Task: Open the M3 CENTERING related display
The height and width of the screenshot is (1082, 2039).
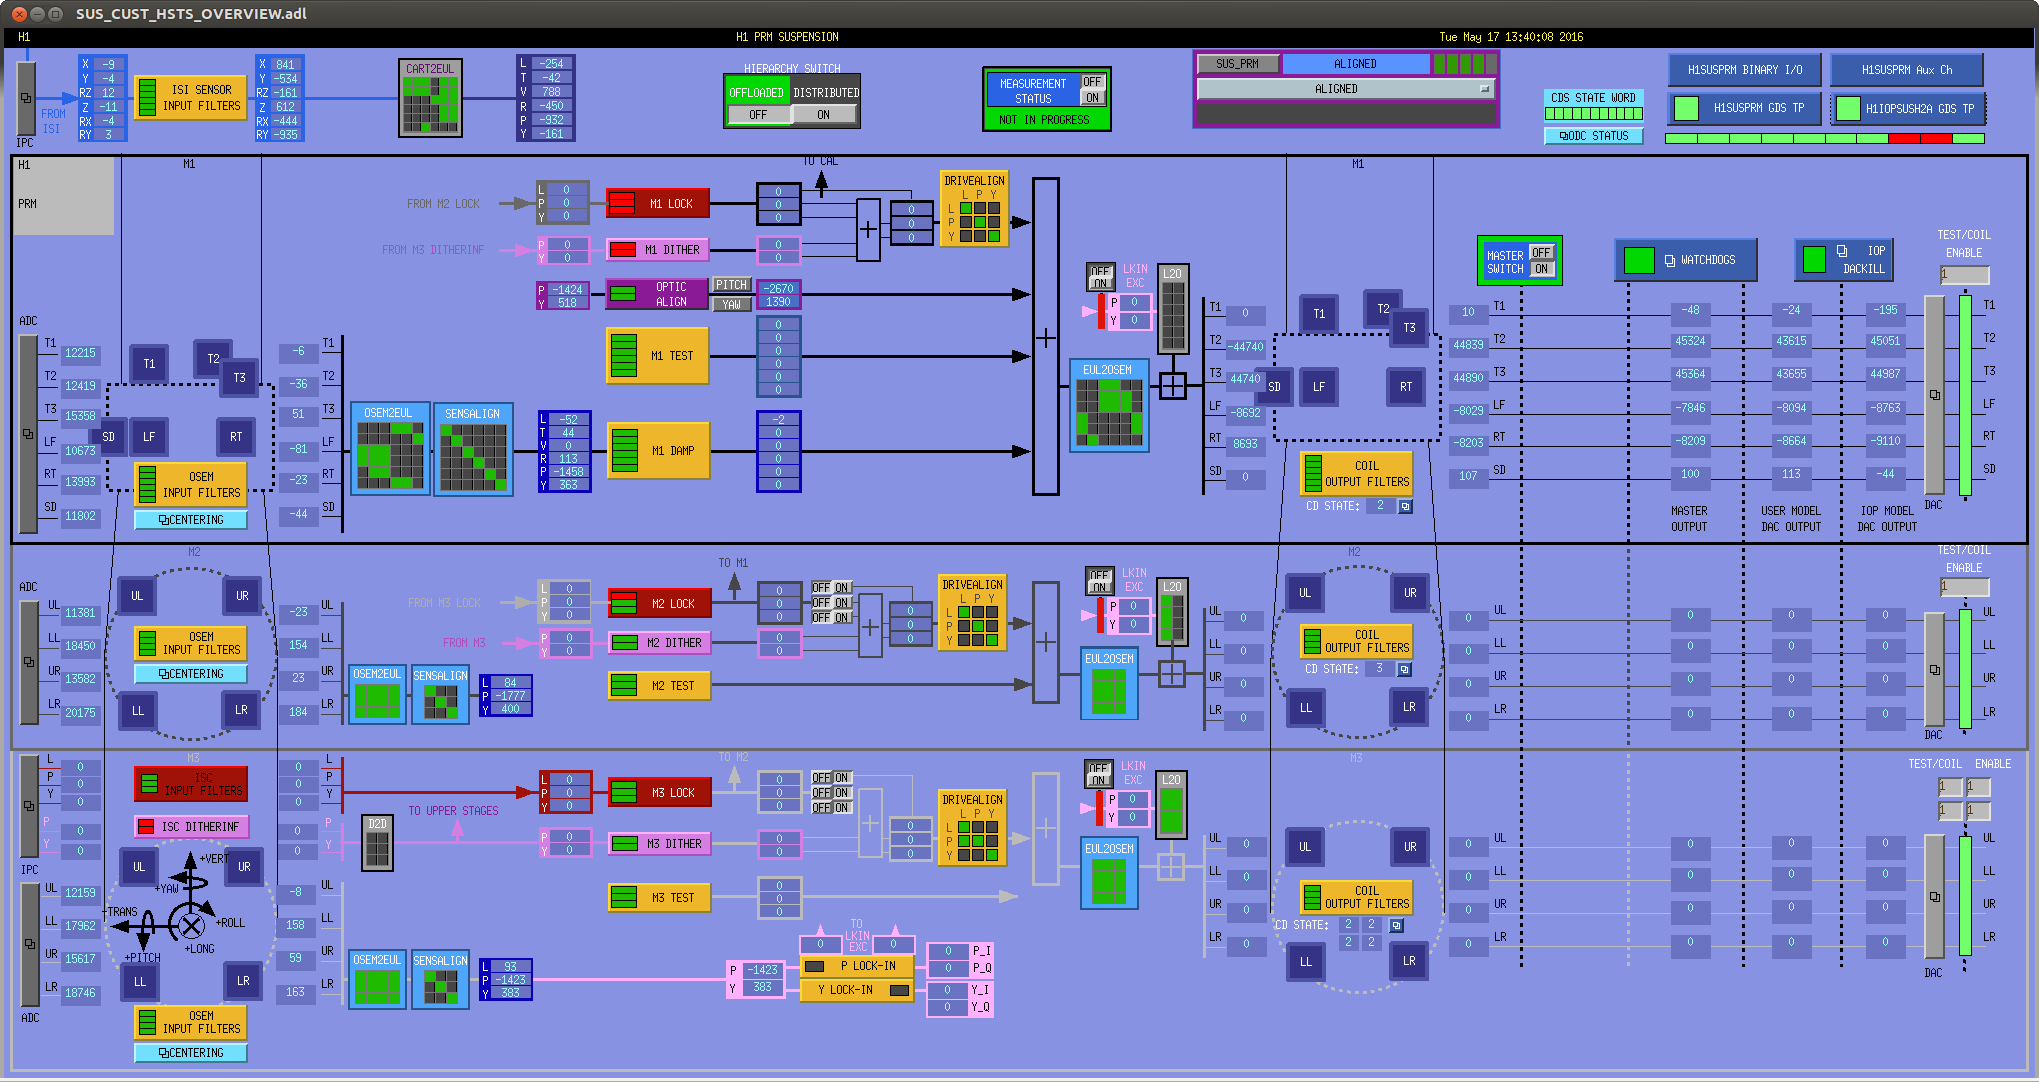Action: [191, 1053]
